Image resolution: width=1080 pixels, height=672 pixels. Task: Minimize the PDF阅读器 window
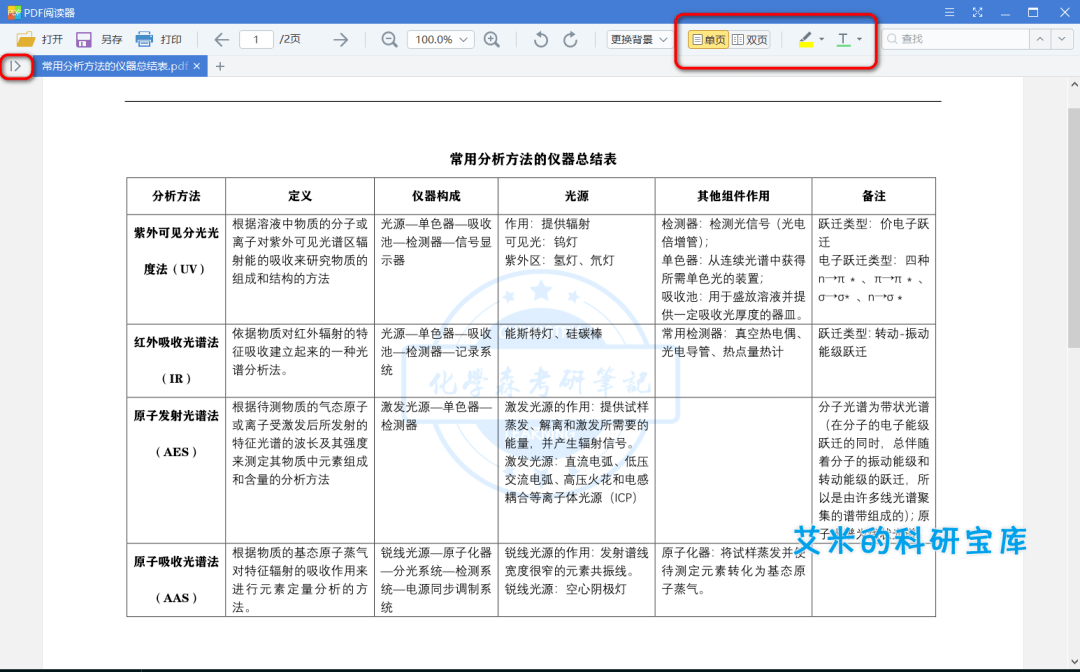[x=1006, y=12]
